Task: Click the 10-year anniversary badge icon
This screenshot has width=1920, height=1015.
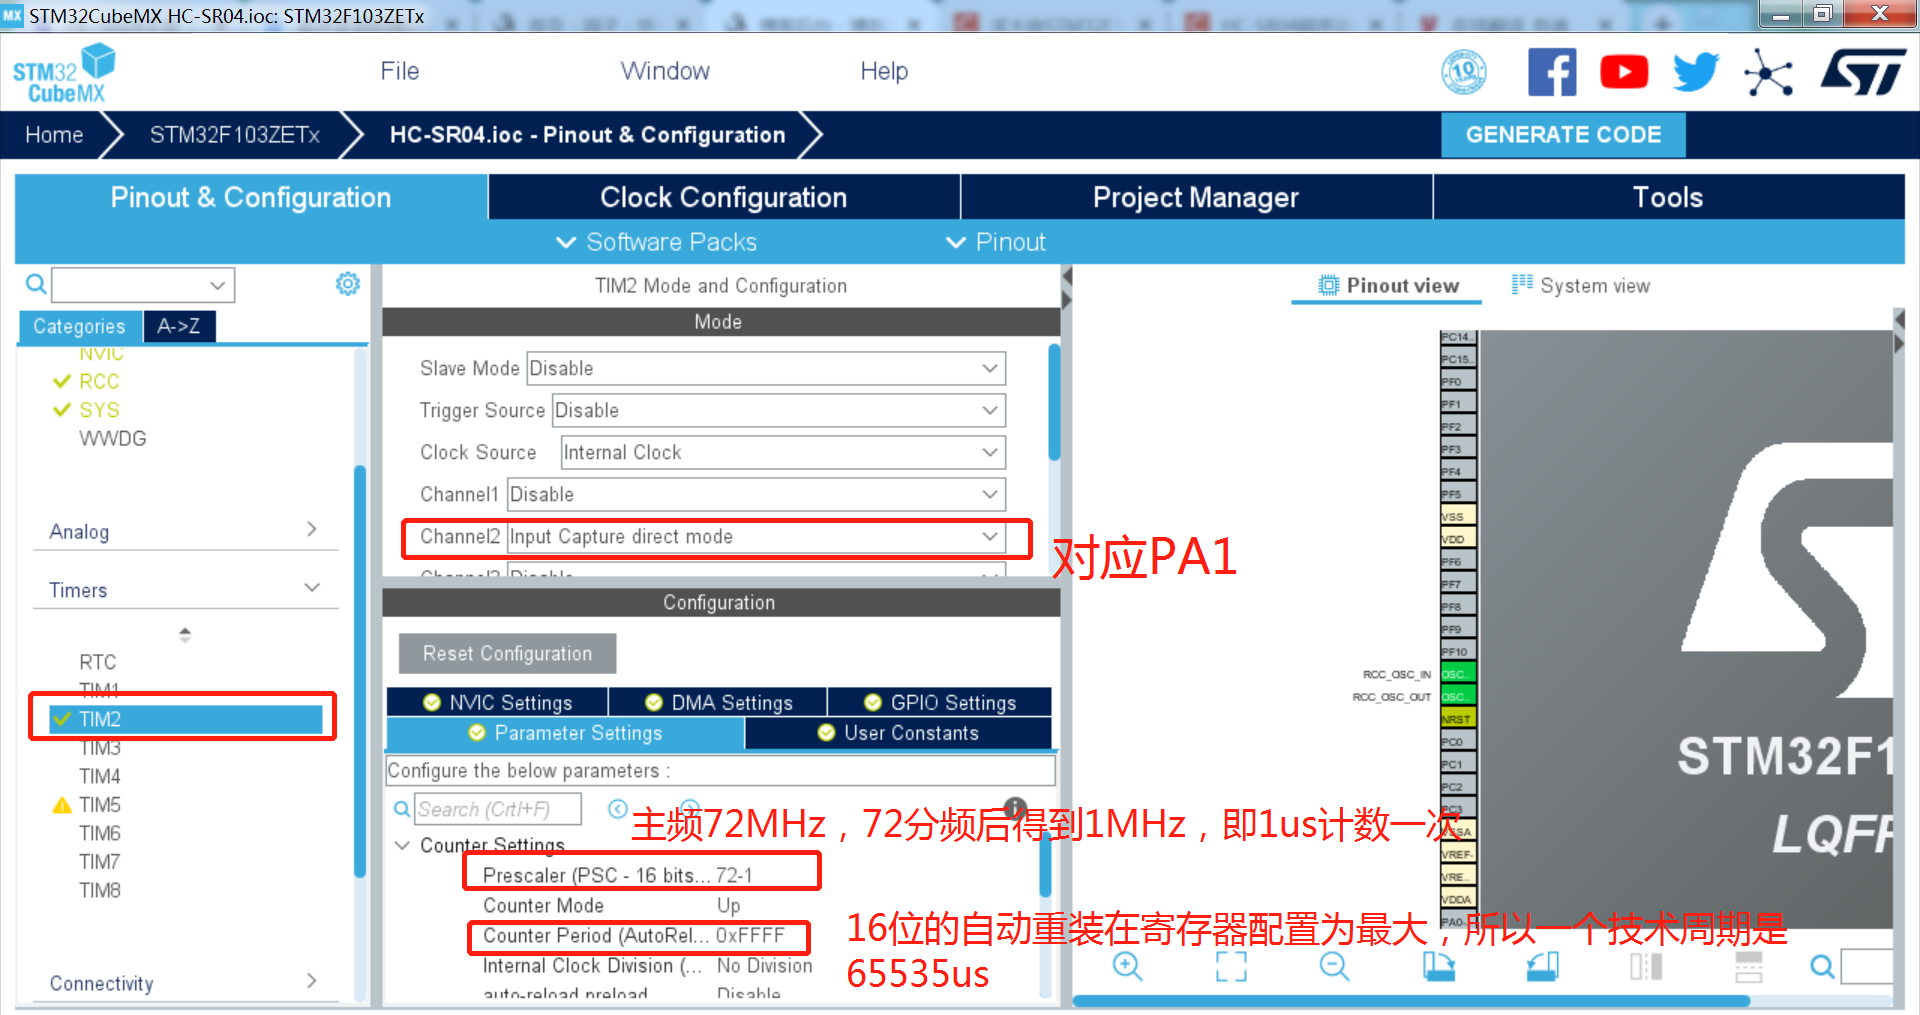Action: coord(1464,72)
